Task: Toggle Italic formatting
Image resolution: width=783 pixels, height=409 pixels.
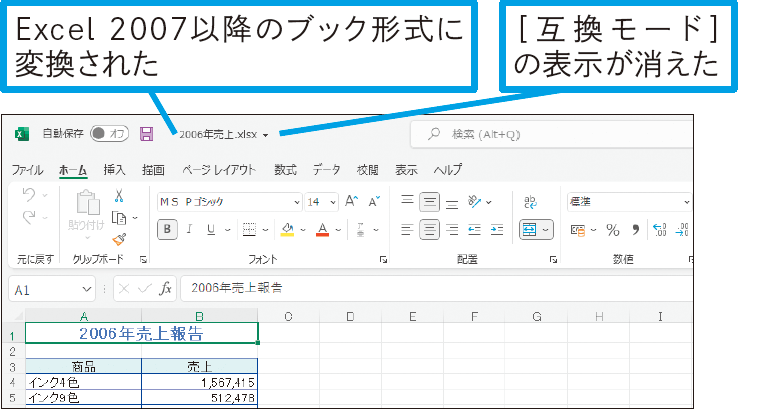Action: click(189, 229)
